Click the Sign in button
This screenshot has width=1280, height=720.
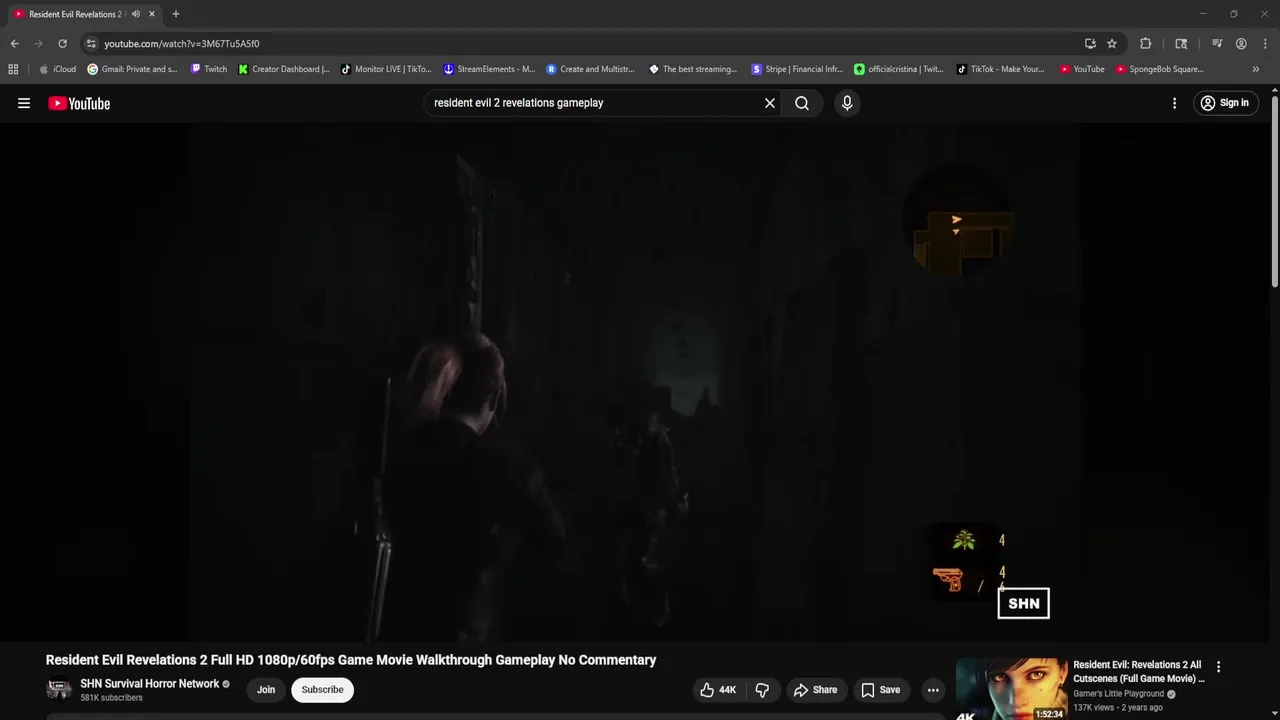[1225, 103]
